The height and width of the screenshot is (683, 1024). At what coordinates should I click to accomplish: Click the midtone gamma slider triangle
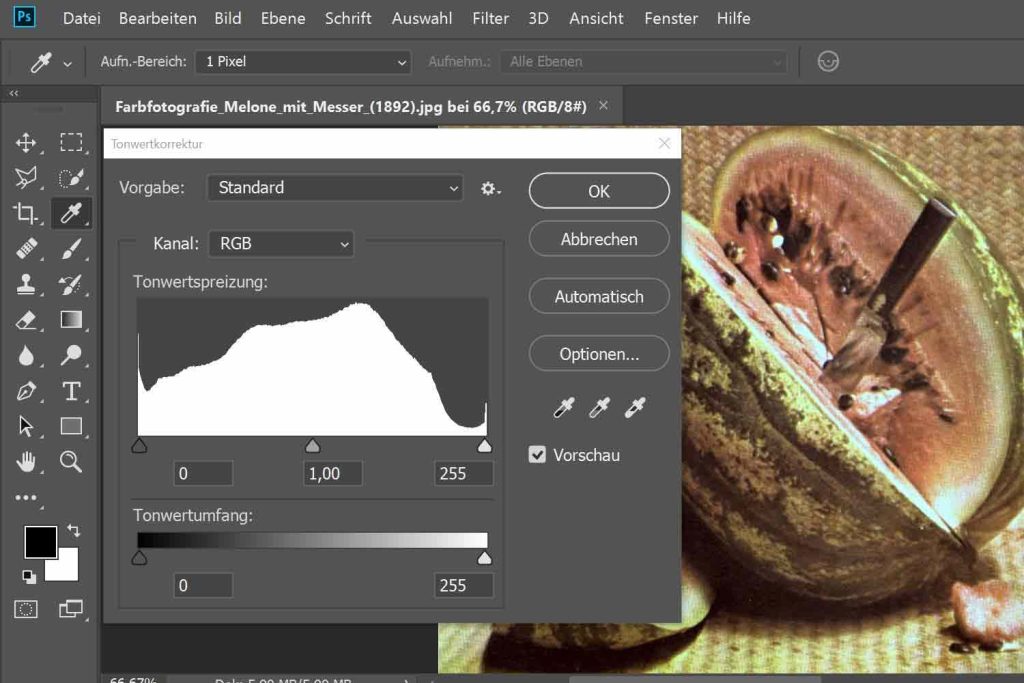[312, 446]
